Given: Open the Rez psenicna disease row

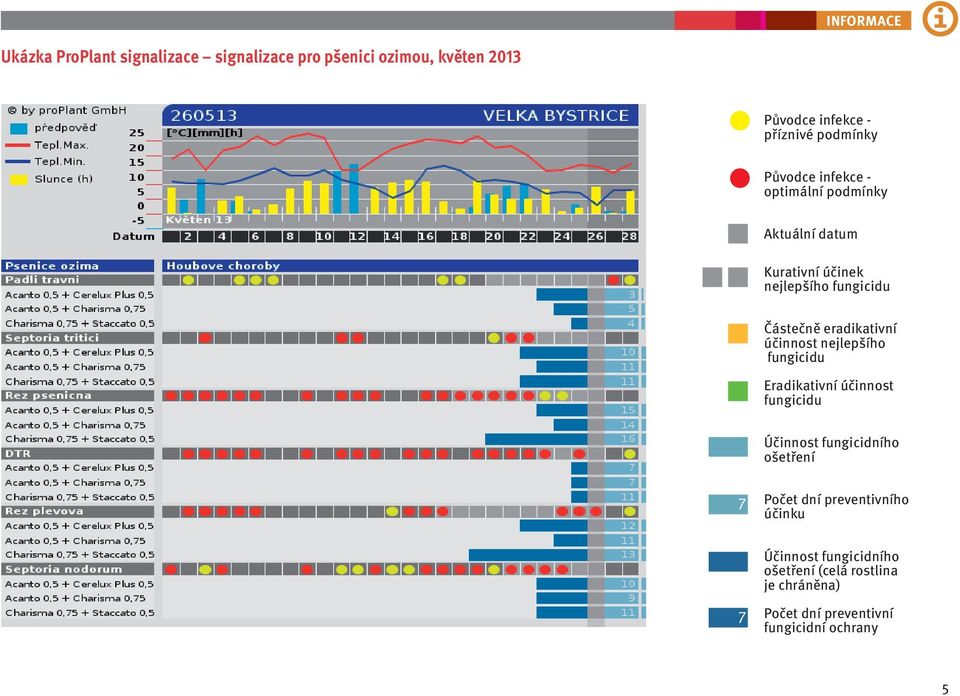Looking at the screenshot, I should coord(78,395).
